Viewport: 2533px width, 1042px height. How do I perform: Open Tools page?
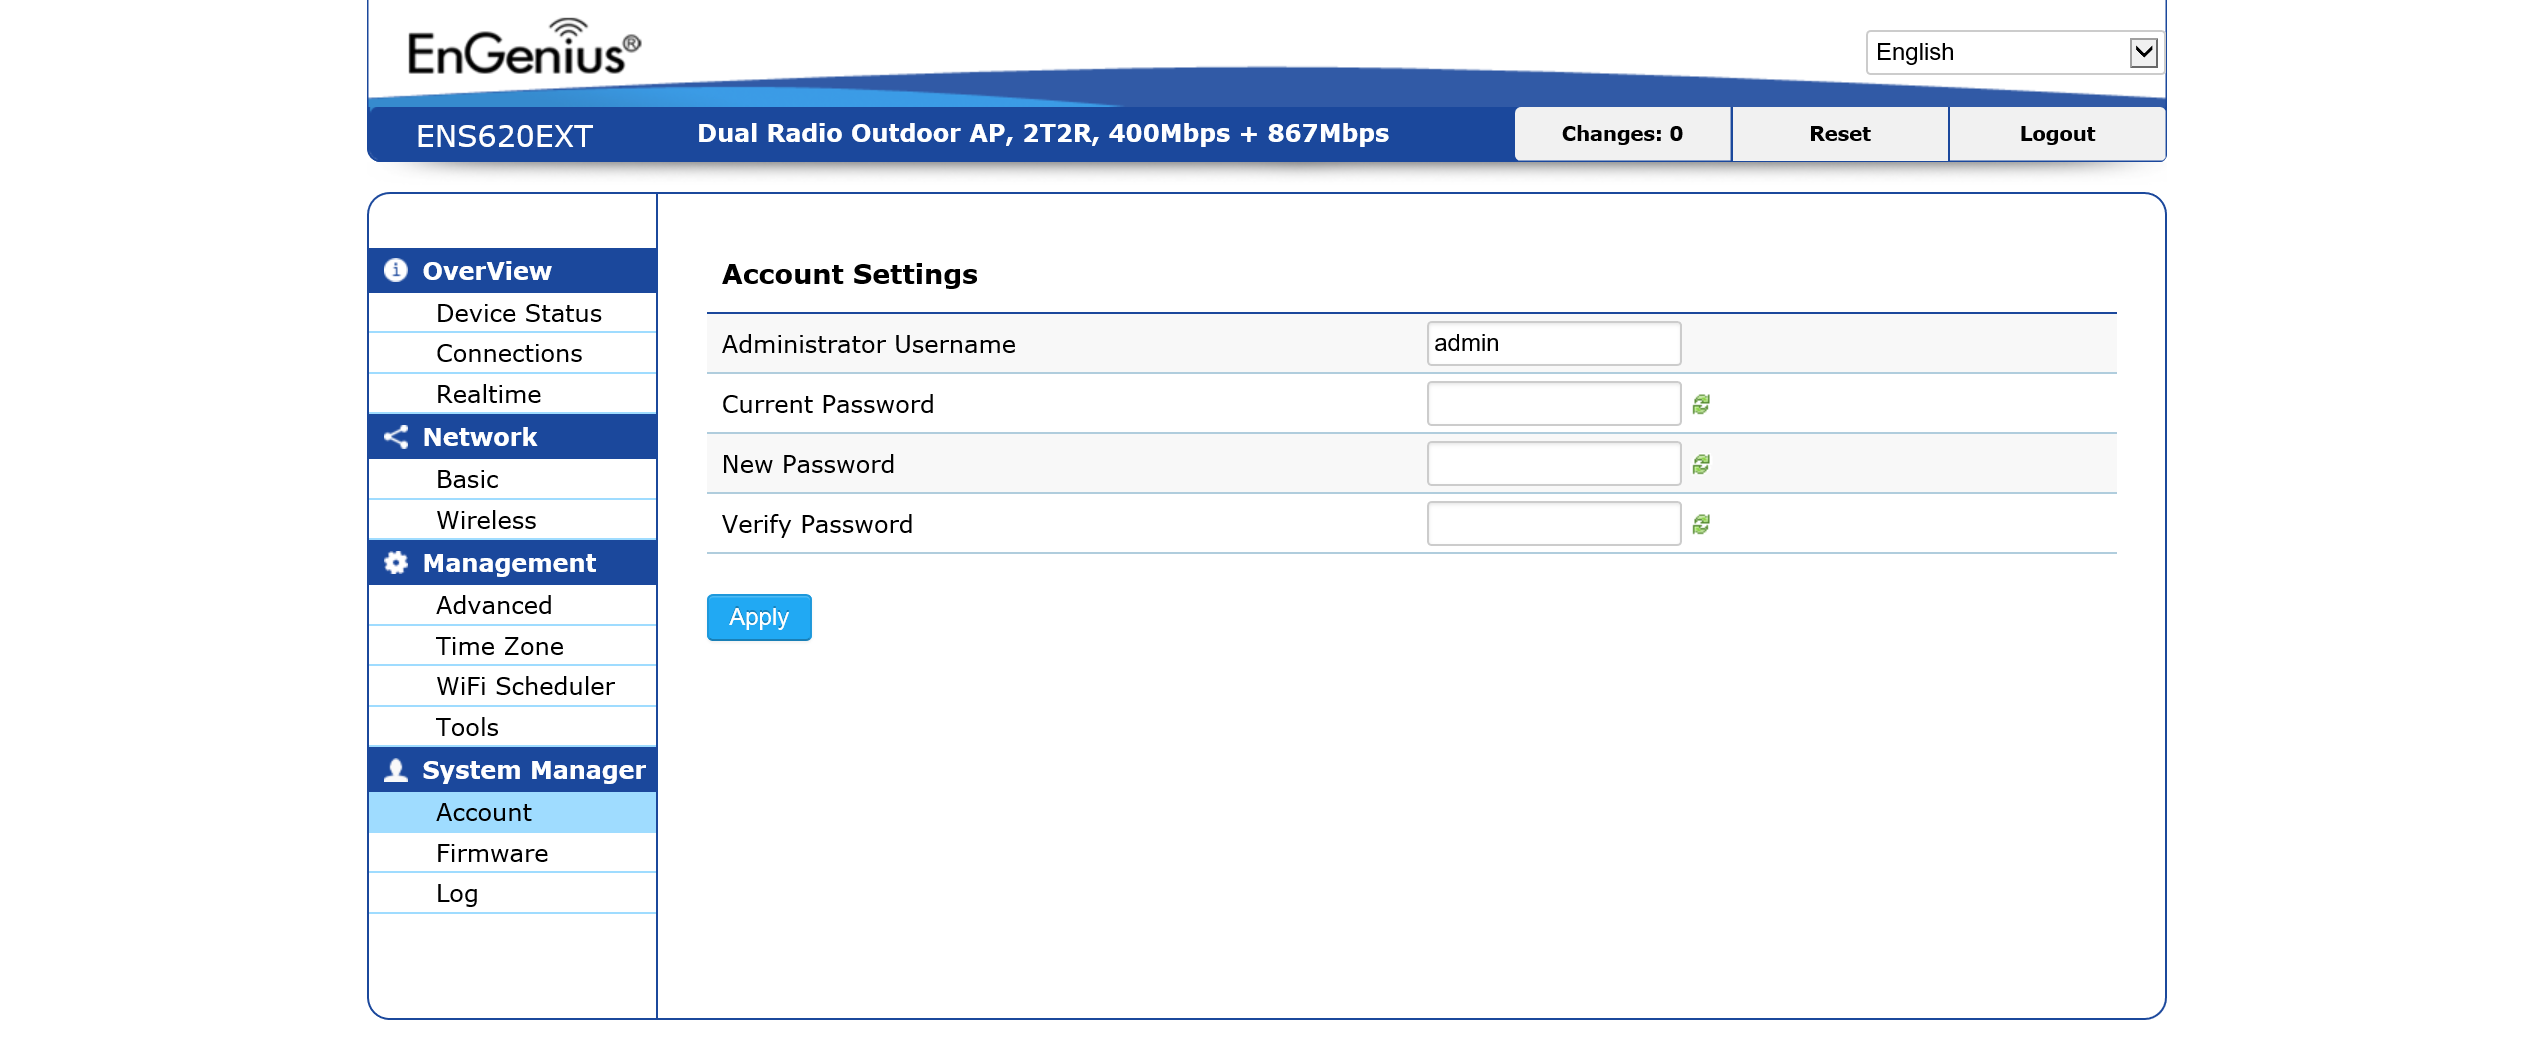click(512, 727)
